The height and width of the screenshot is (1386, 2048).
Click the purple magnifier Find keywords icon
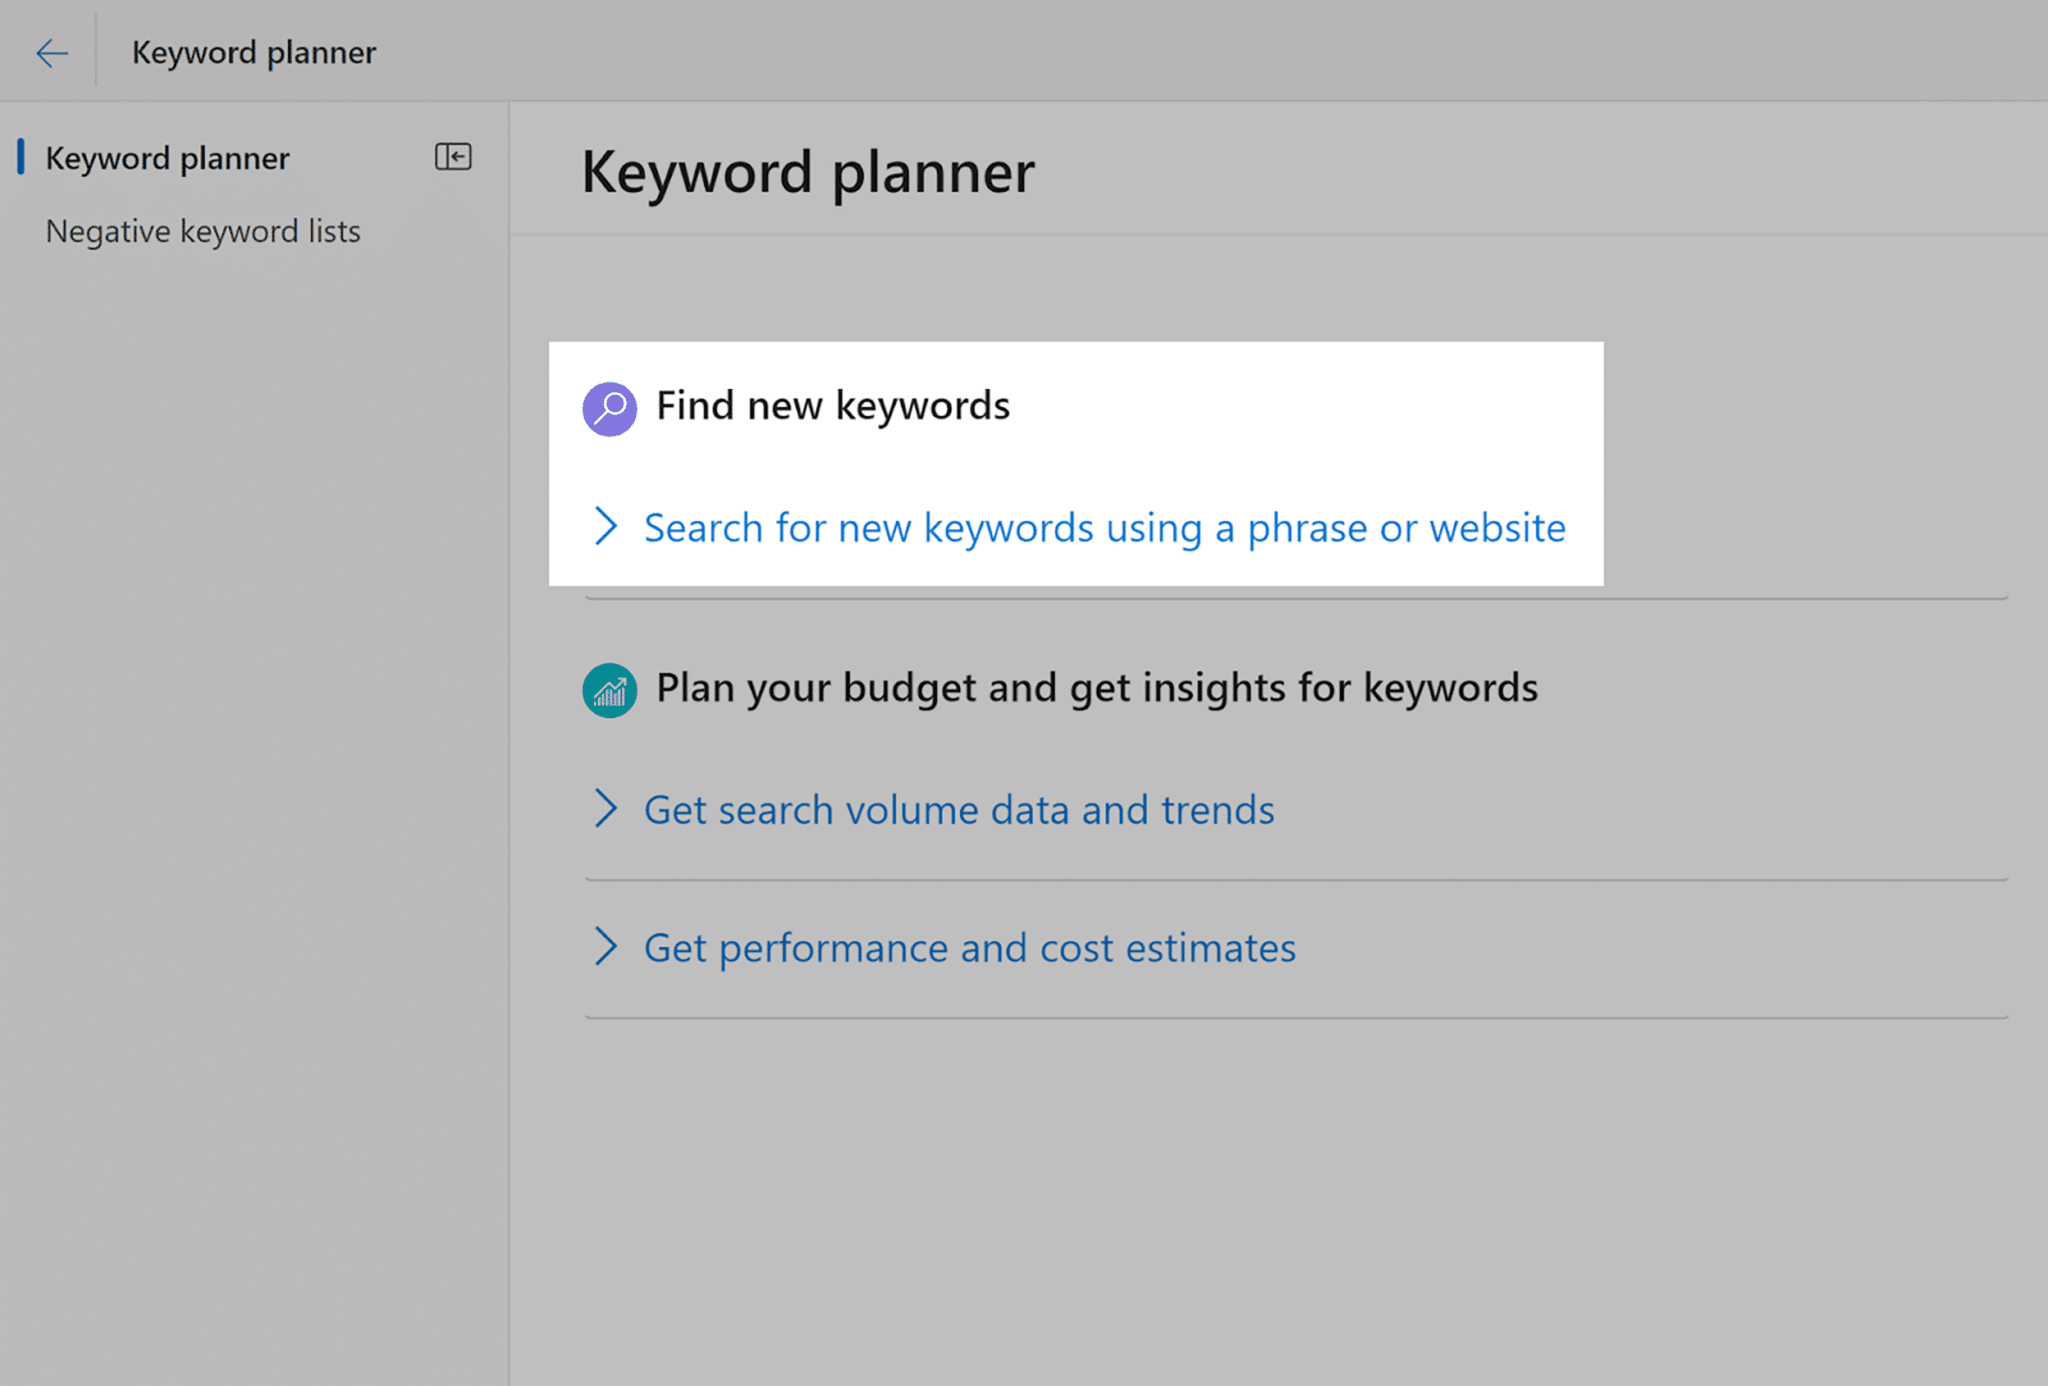(x=609, y=408)
